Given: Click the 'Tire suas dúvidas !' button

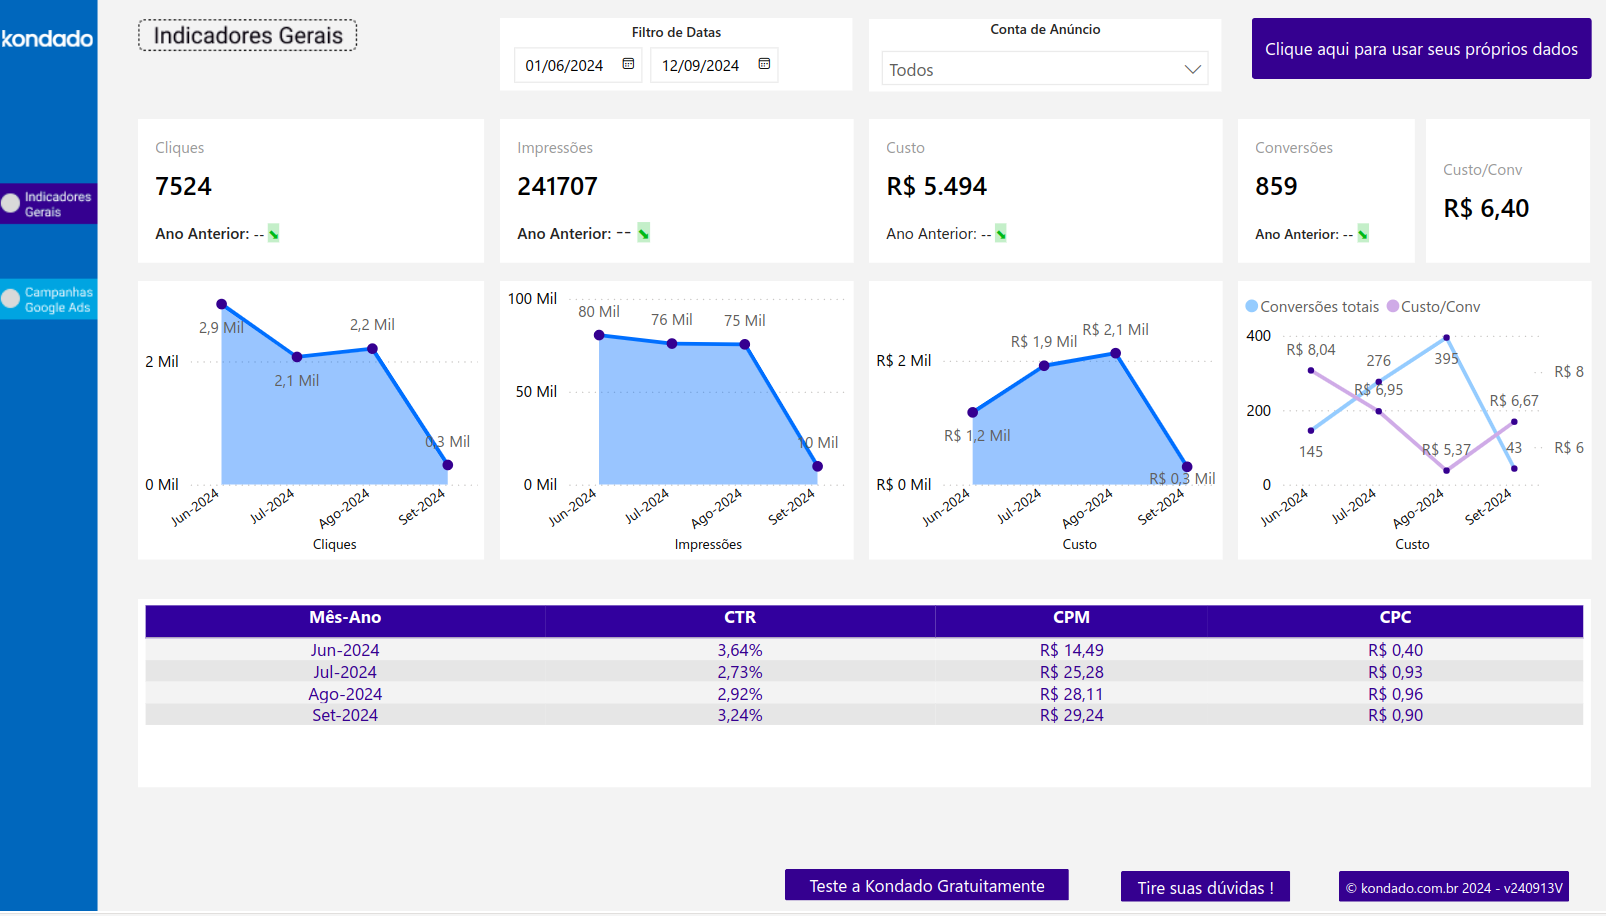Looking at the screenshot, I should pos(1204,887).
